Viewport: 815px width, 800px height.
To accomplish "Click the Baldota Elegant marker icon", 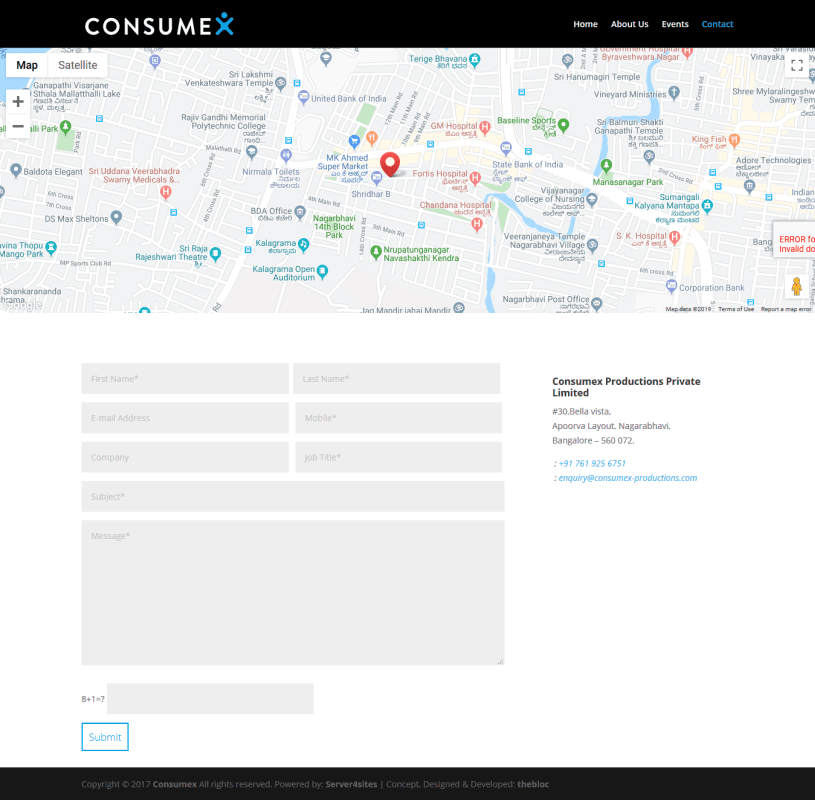I will [16, 169].
